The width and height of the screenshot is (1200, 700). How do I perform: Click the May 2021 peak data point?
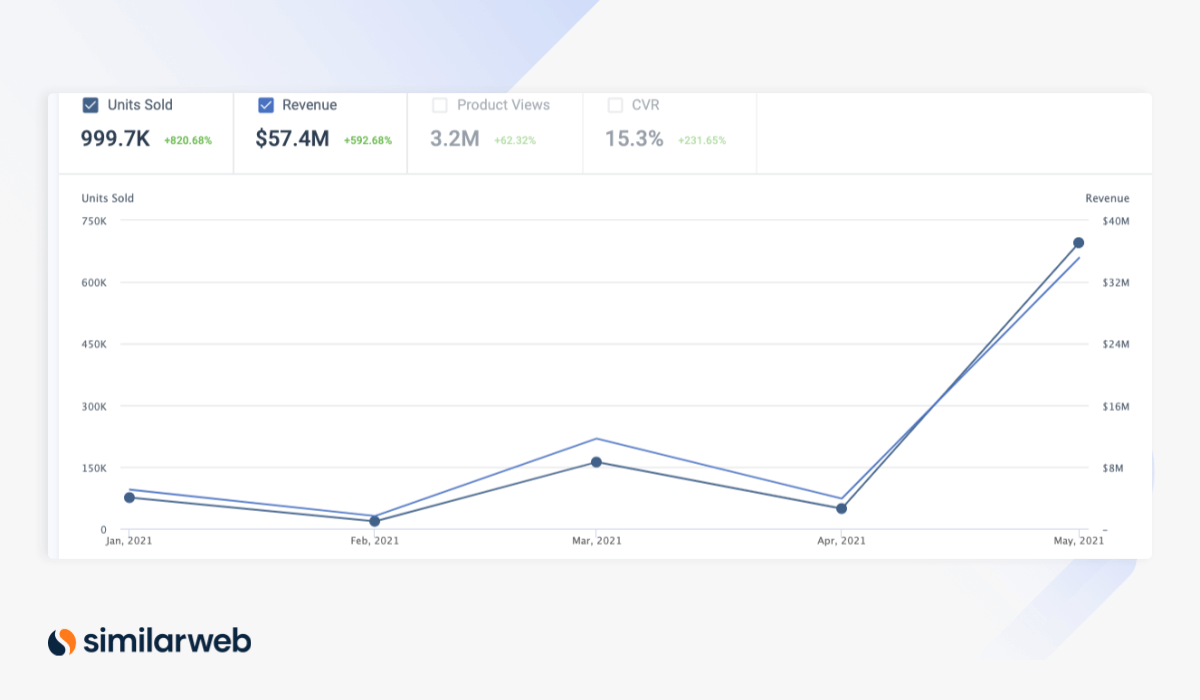click(1077, 242)
